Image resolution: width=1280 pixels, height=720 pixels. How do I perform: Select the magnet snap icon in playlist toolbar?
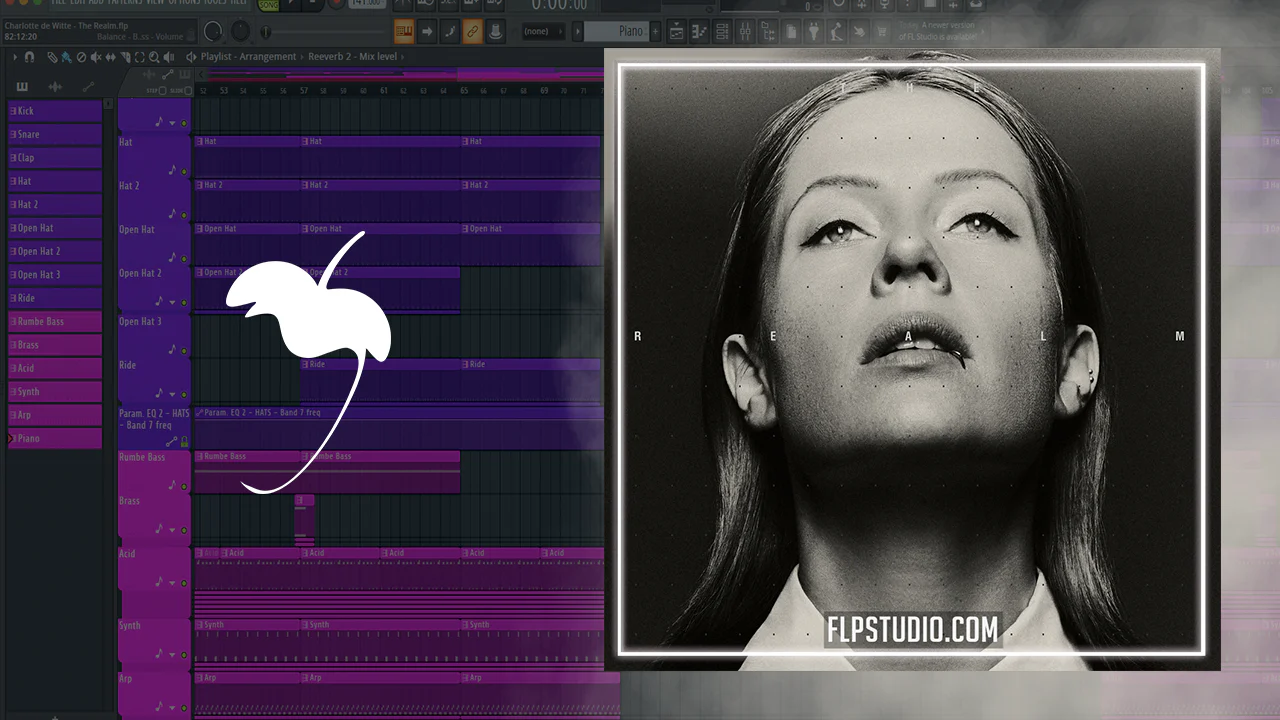click(29, 57)
